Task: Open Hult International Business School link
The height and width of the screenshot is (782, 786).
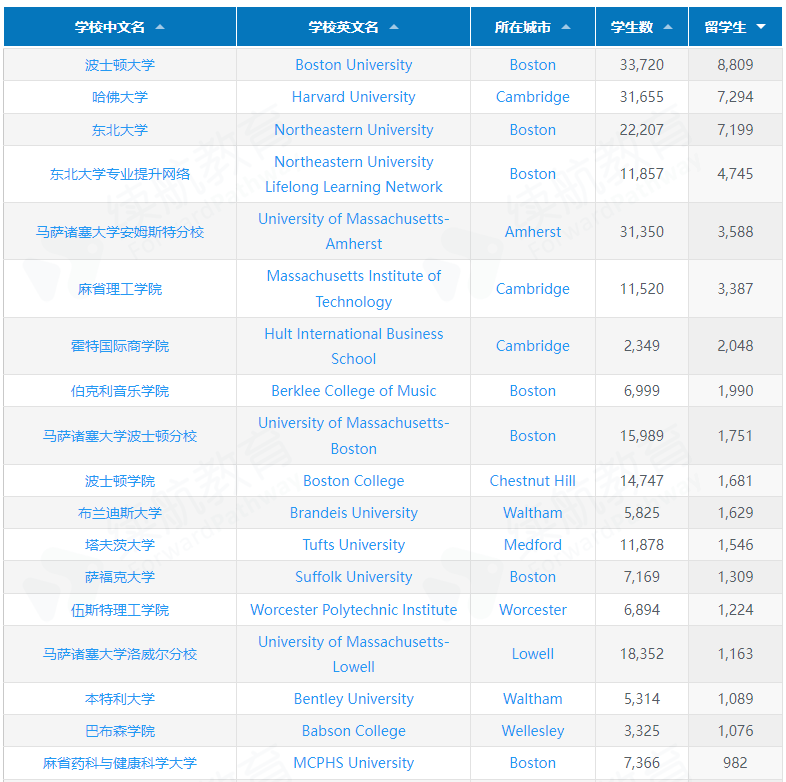Action: [x=353, y=346]
